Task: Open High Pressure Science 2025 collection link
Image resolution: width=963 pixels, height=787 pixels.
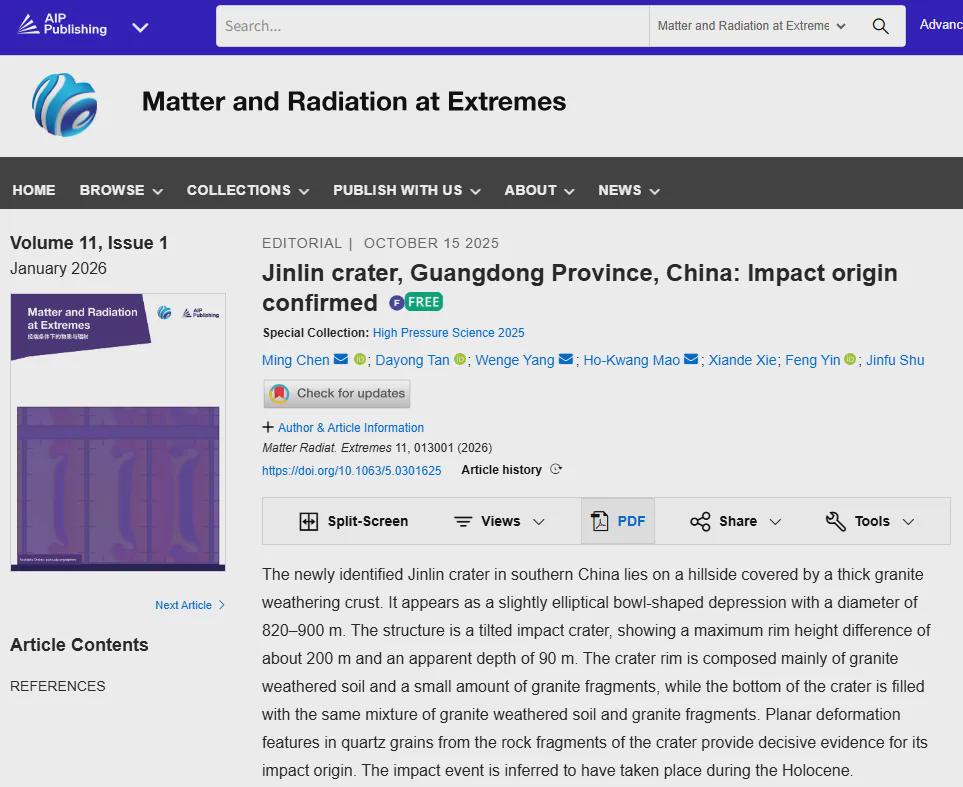Action: pos(448,333)
